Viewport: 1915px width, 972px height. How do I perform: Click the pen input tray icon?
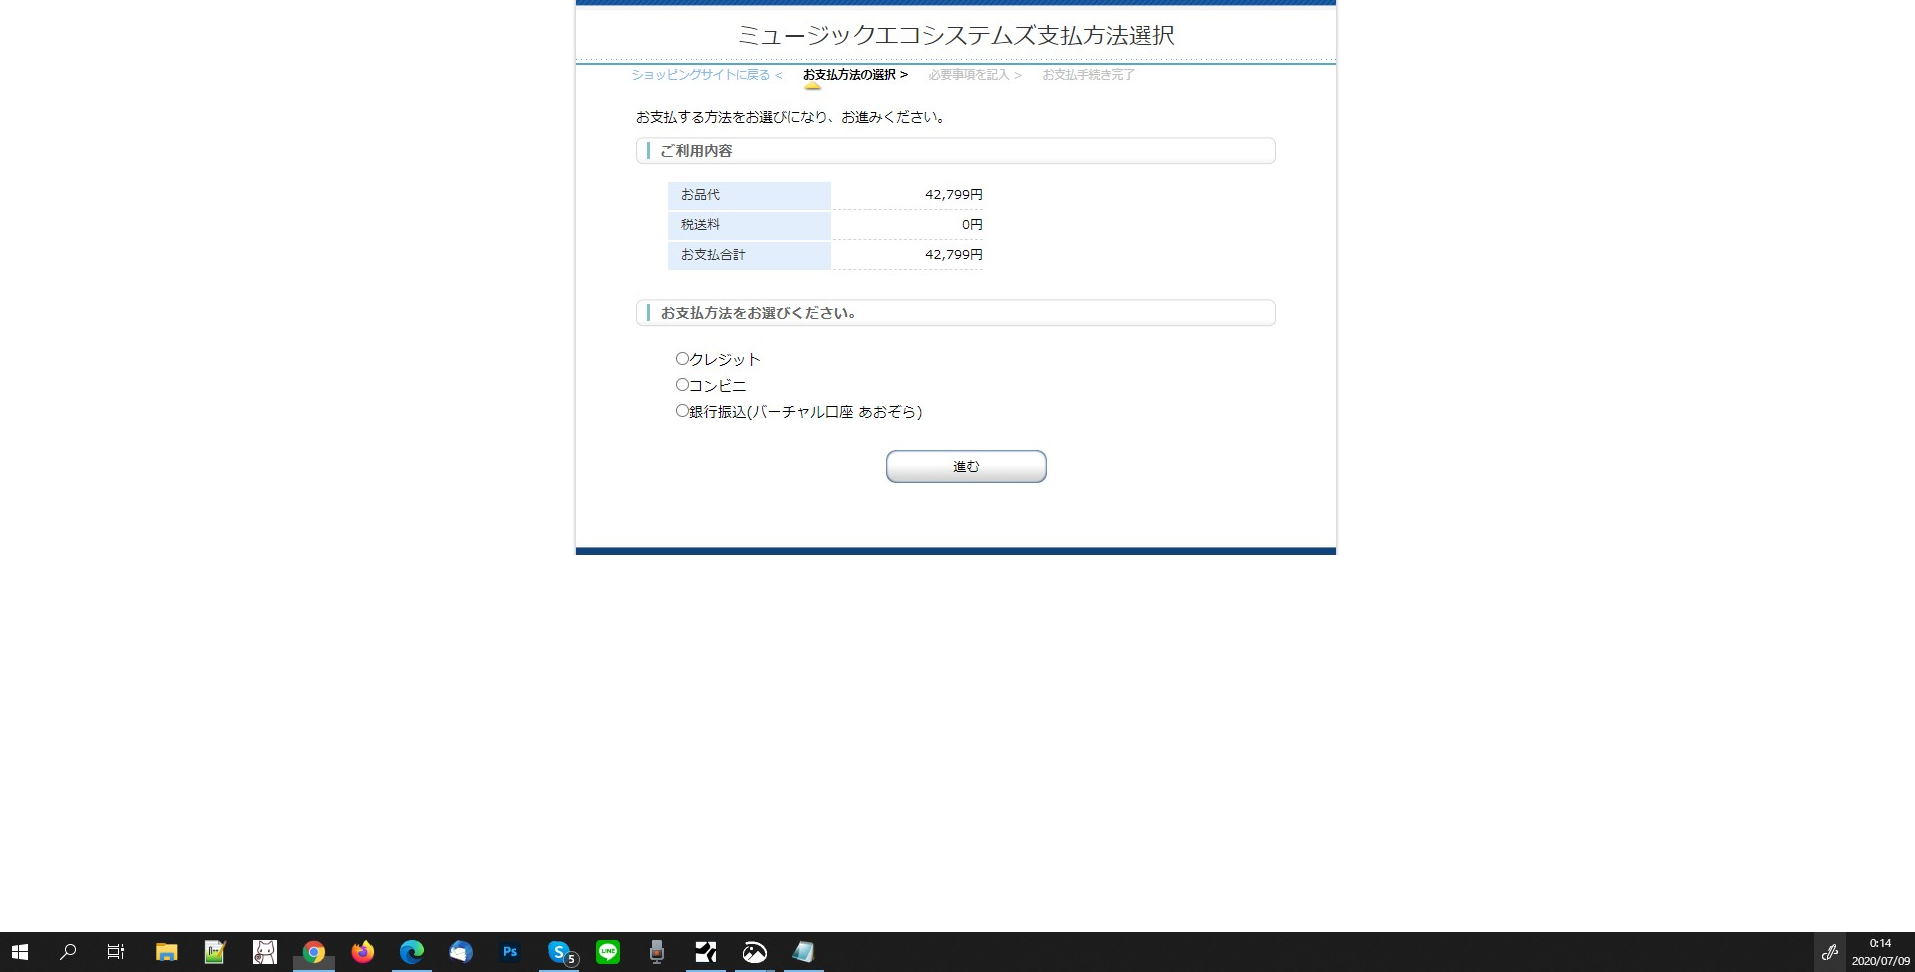(1829, 952)
